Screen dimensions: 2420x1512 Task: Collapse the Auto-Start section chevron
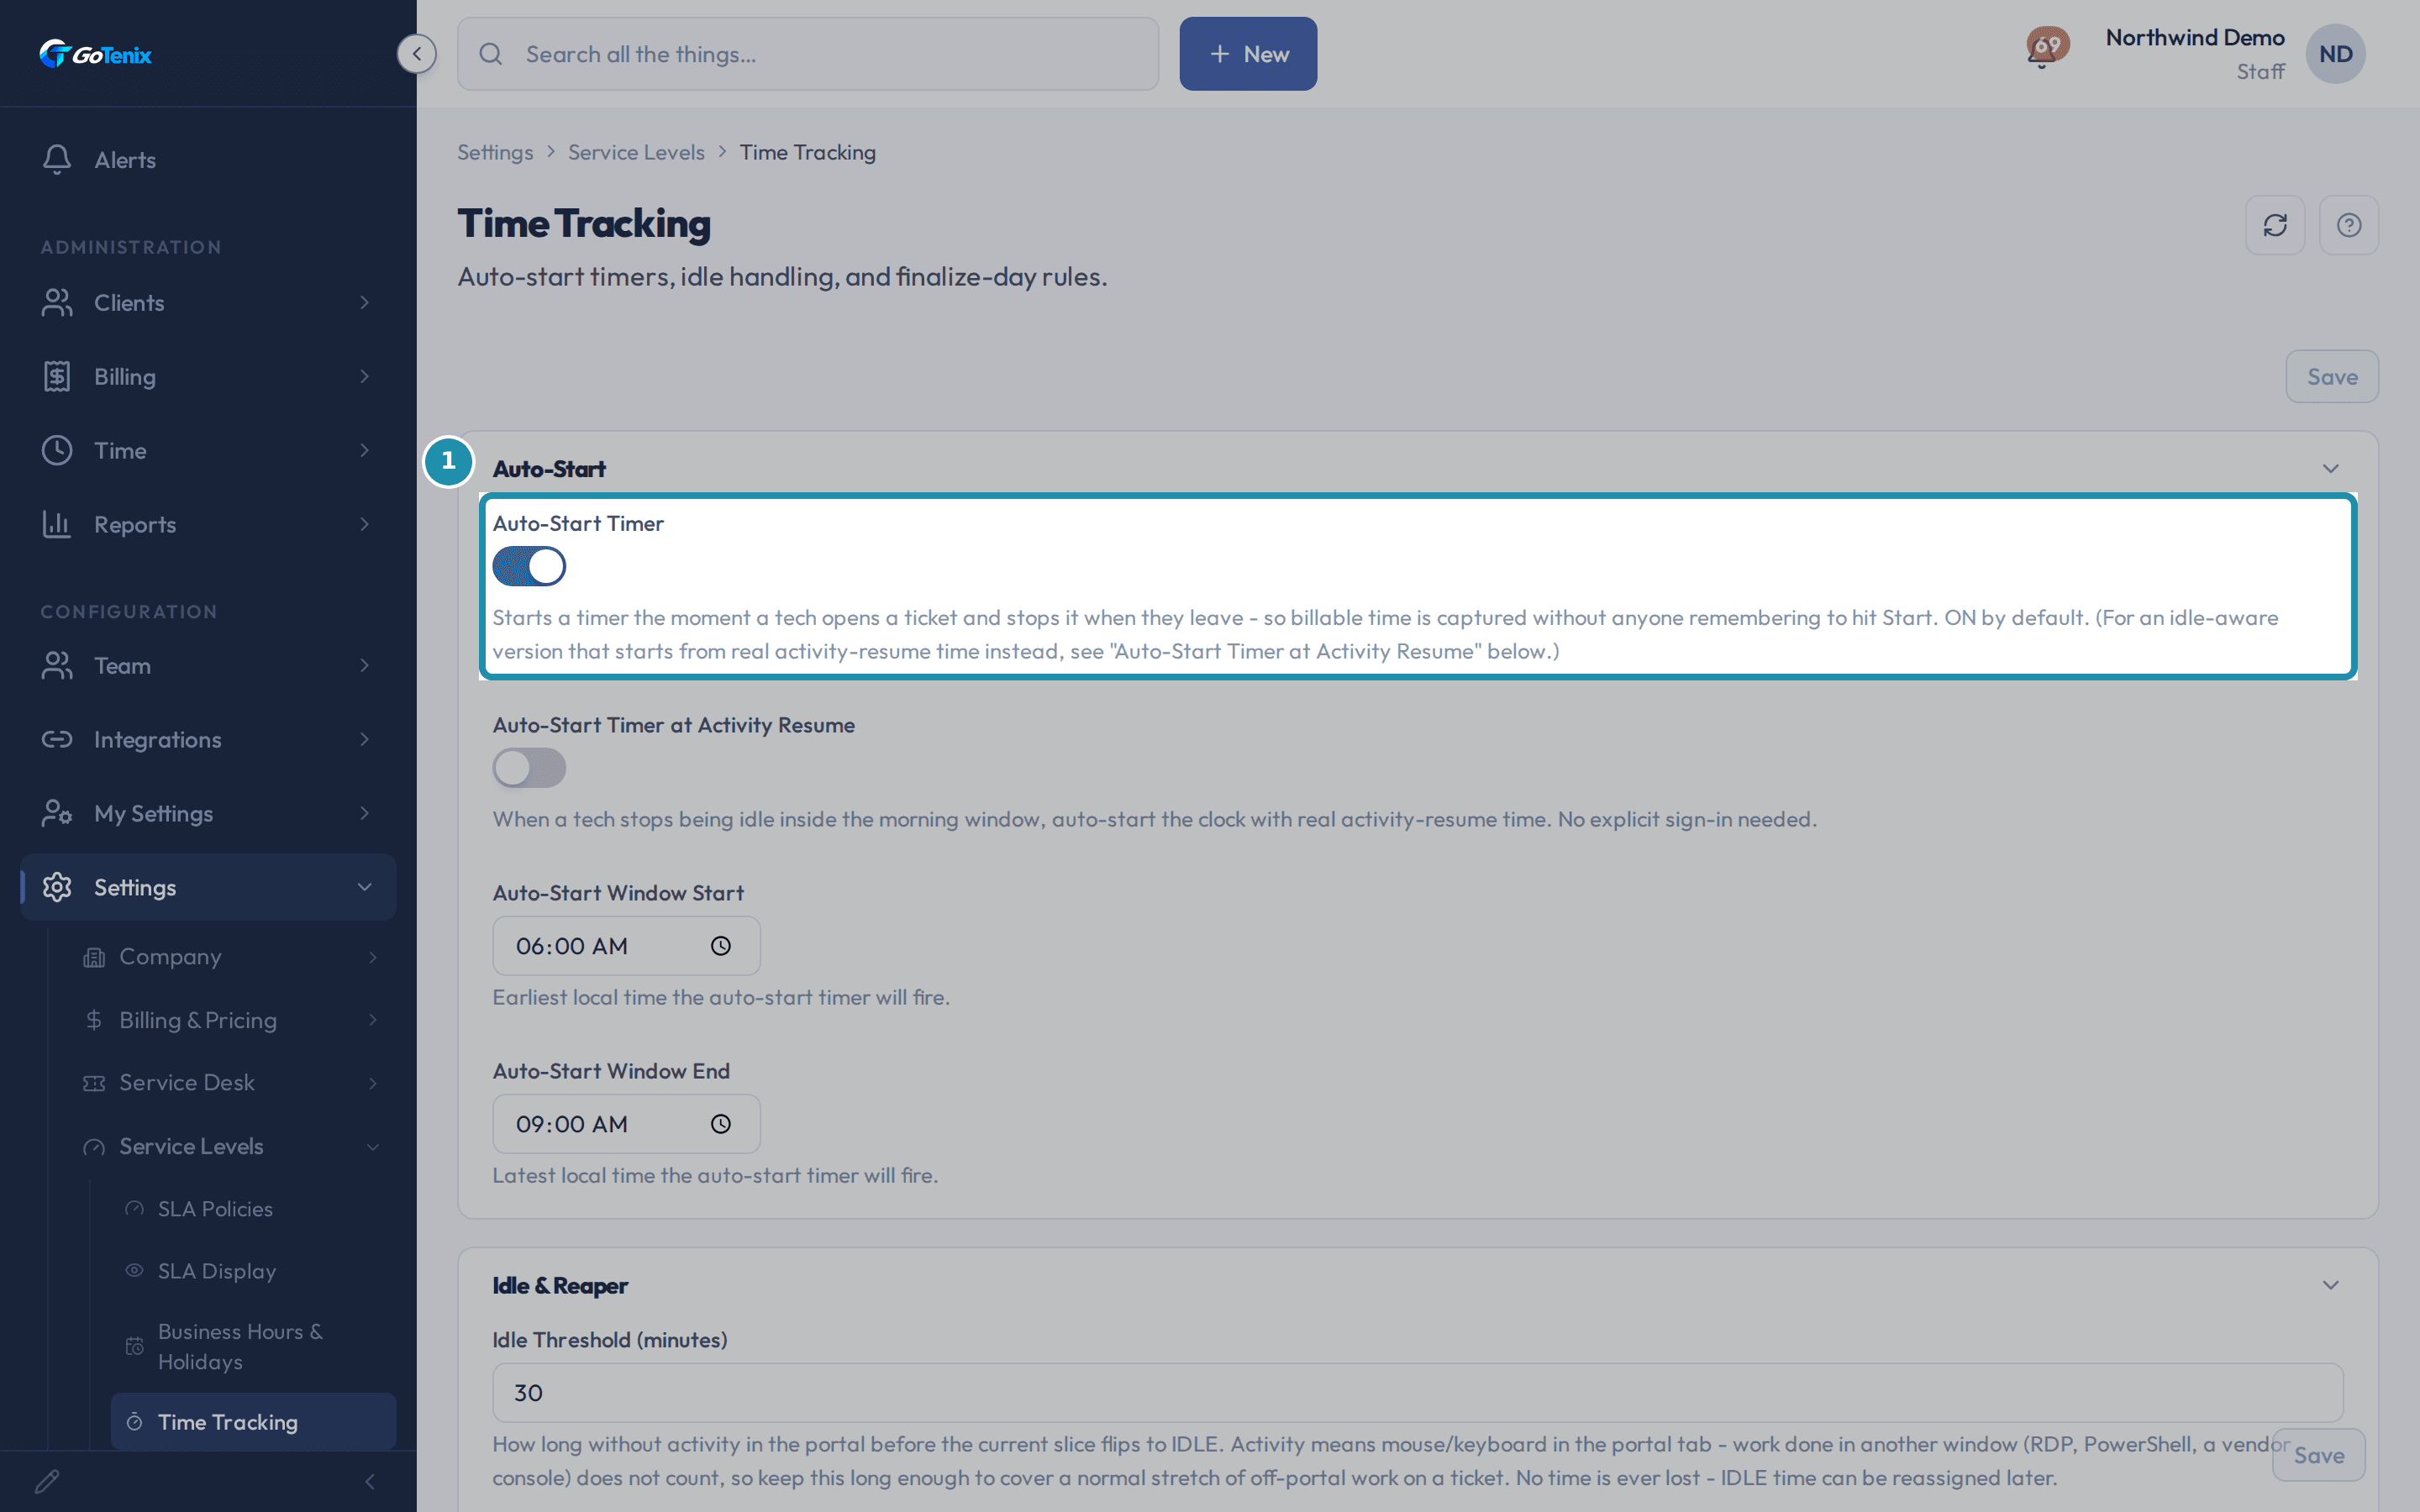click(x=2330, y=469)
